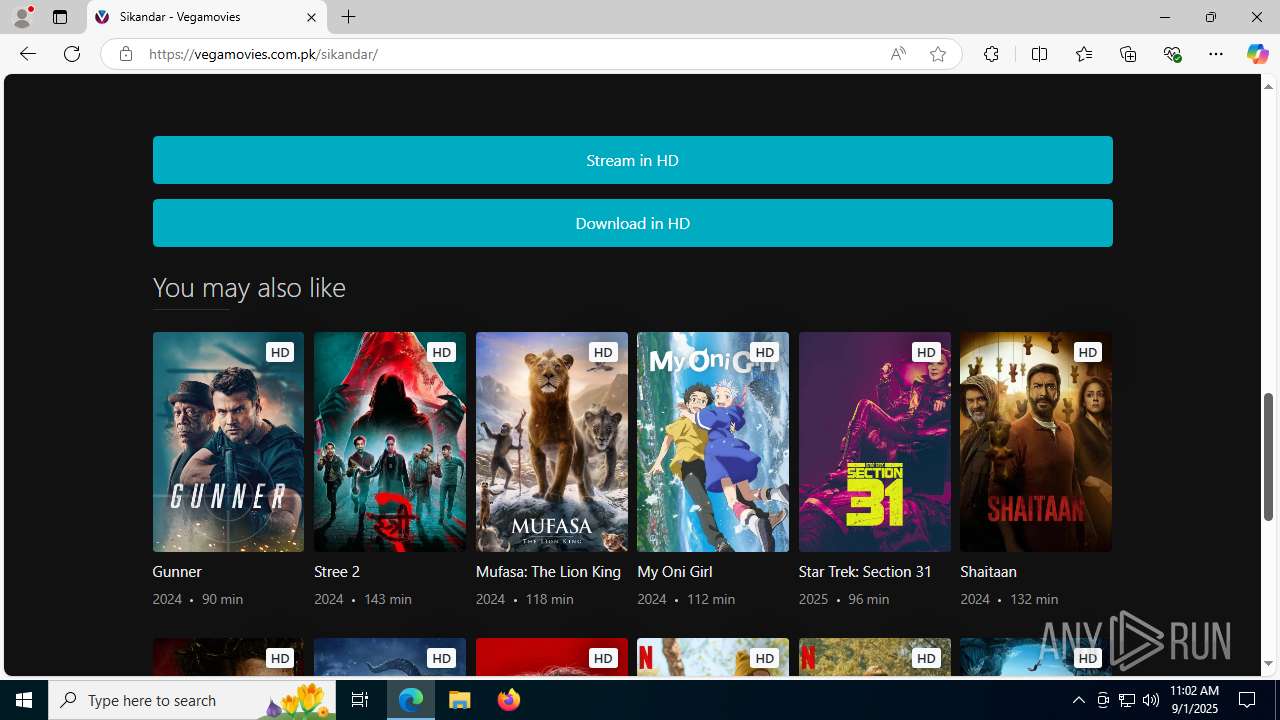The height and width of the screenshot is (720, 1280).
Task: Open the Gunner title link
Action: (177, 572)
